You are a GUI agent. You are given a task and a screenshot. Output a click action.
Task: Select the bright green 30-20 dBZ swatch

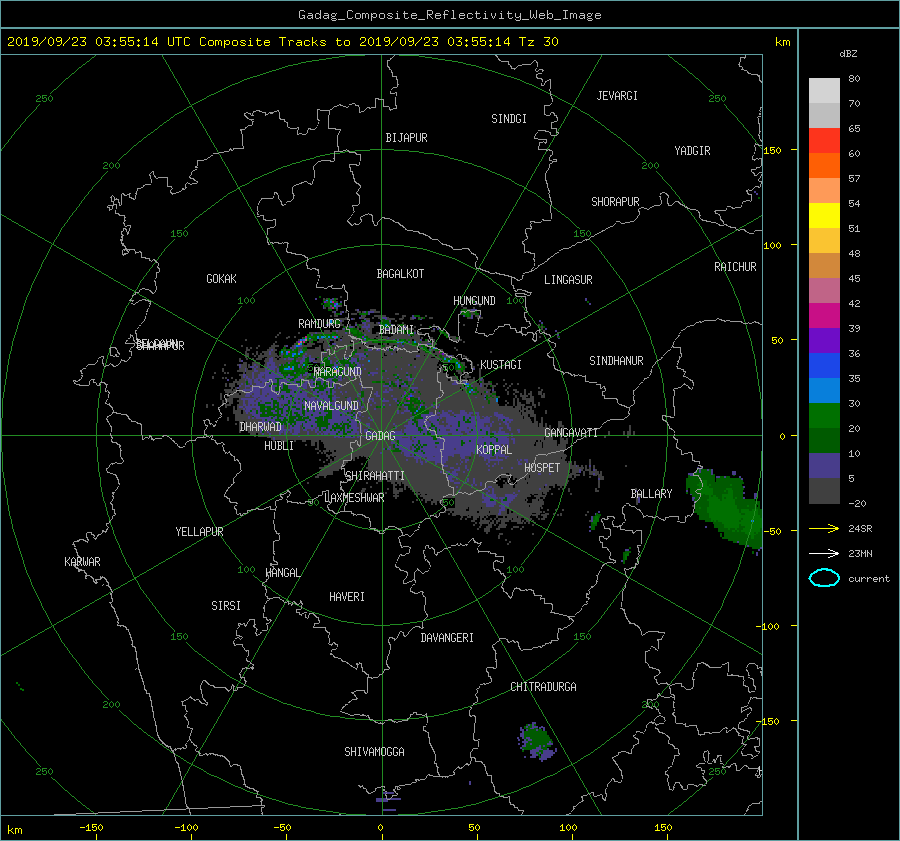(x=824, y=415)
